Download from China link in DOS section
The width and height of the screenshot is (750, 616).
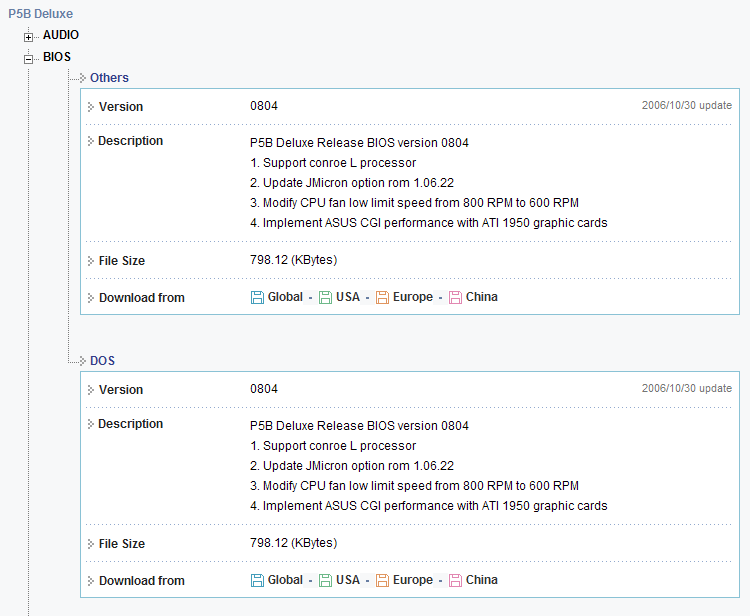tap(482, 580)
